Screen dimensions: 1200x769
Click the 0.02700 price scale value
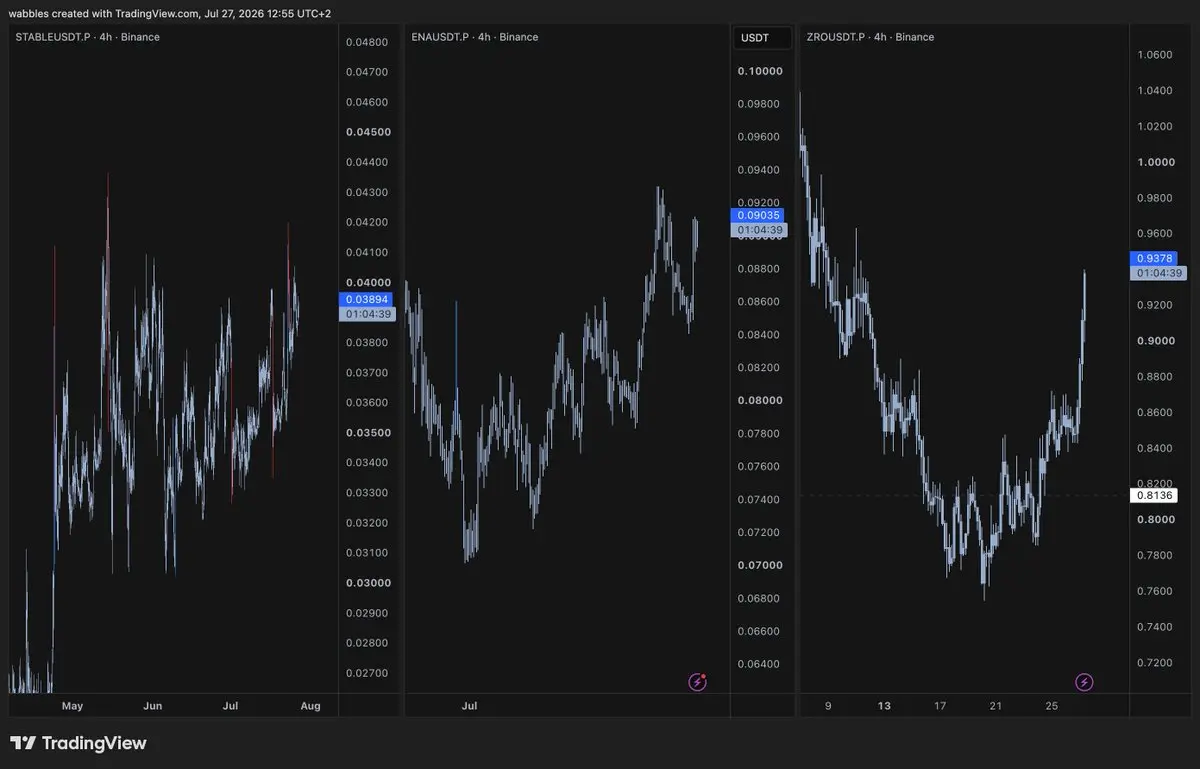click(367, 673)
